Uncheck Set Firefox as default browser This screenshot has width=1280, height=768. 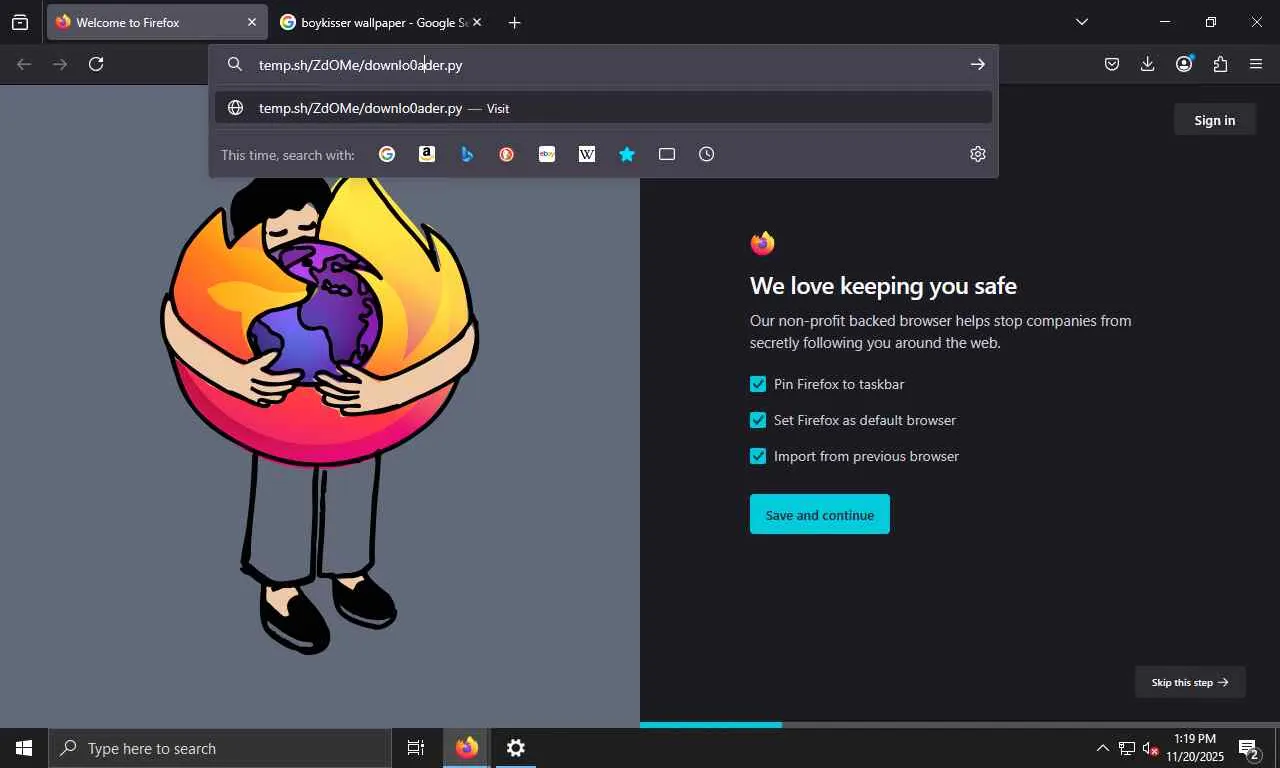pyautogui.click(x=758, y=420)
